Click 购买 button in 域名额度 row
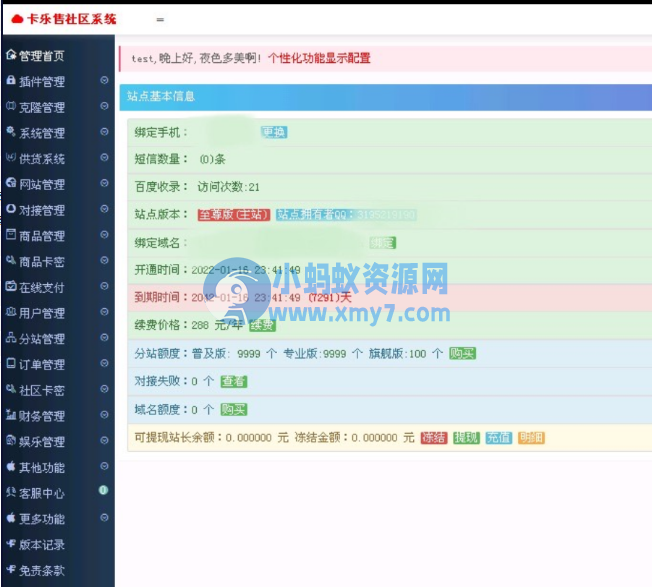Screen dimensions: 652x587 tap(234, 409)
